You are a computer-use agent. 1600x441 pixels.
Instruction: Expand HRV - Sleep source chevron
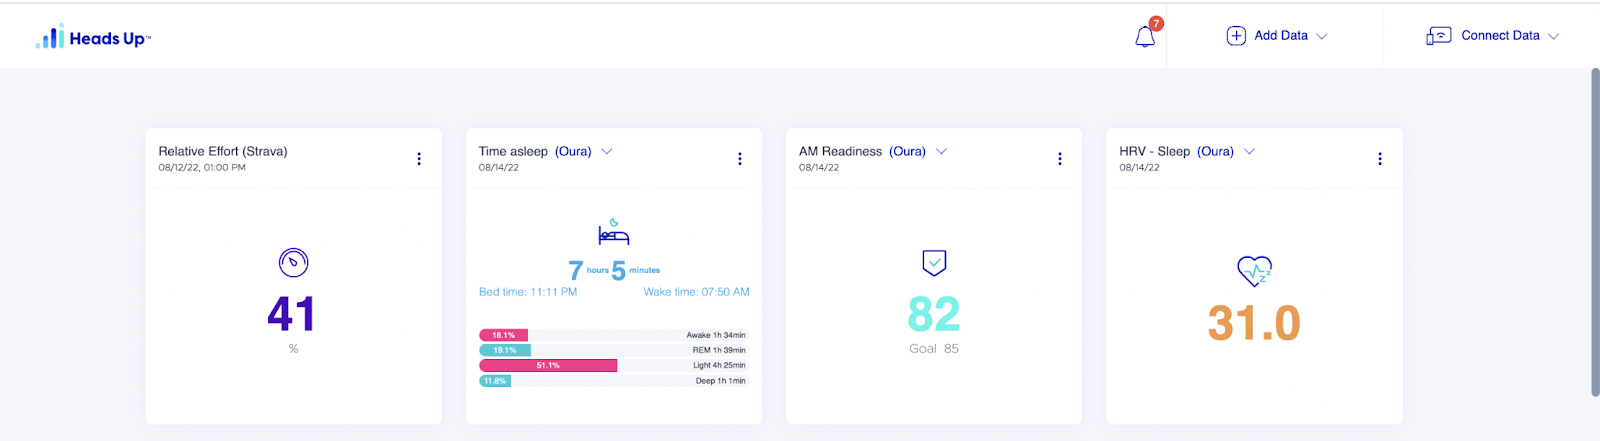tap(1249, 152)
